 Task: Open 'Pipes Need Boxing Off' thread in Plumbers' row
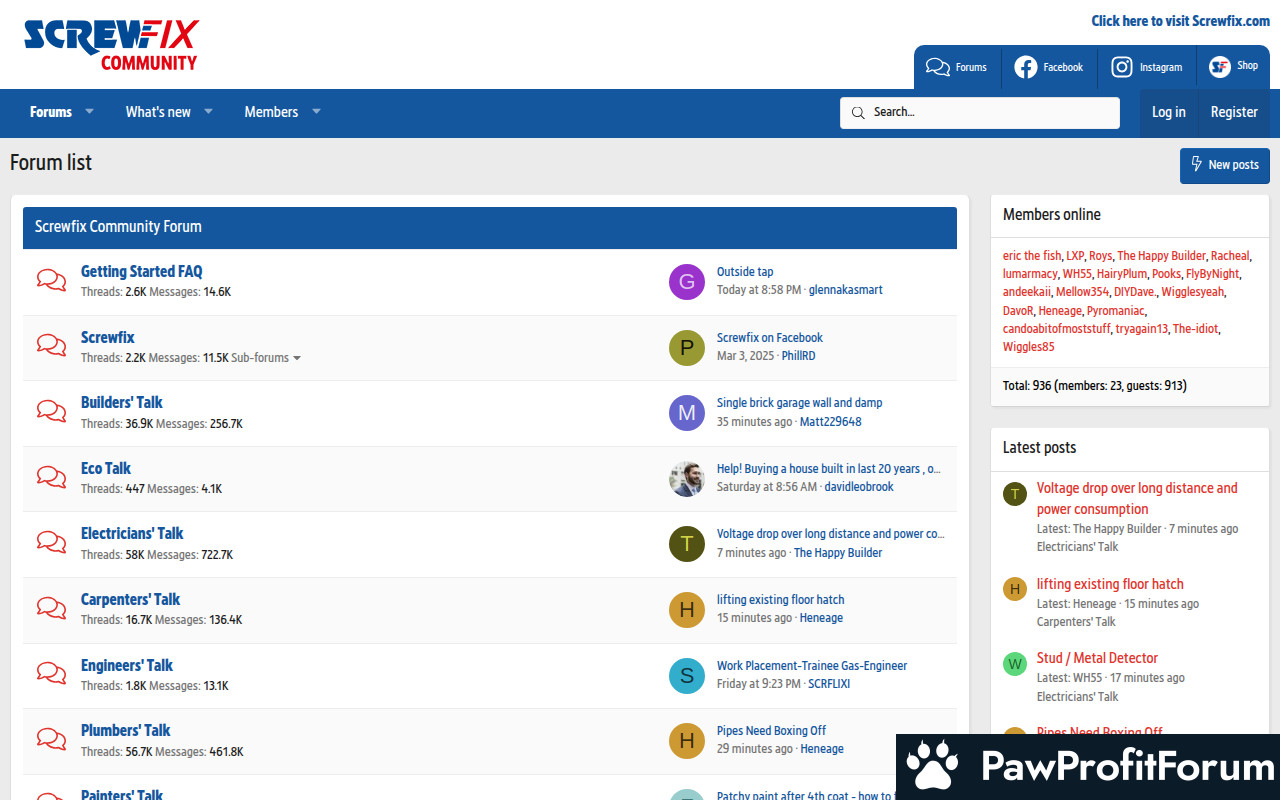tap(771, 731)
